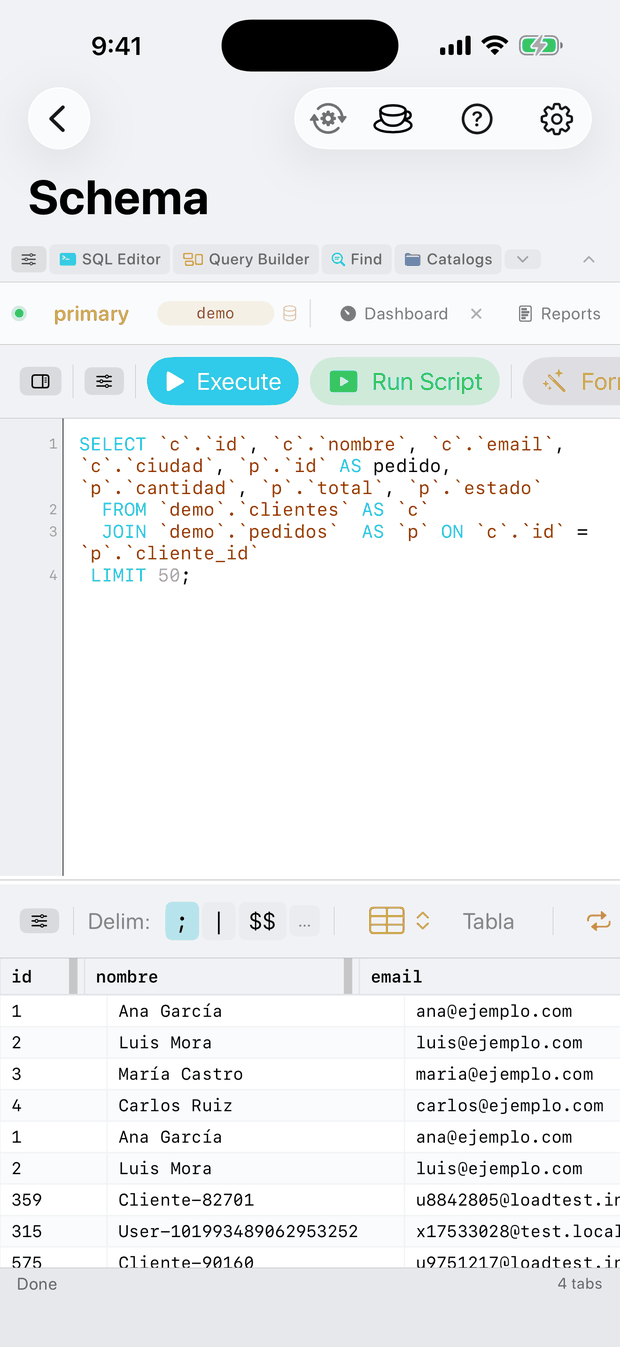Open editor options sliders icon beside Execute

coord(104,381)
